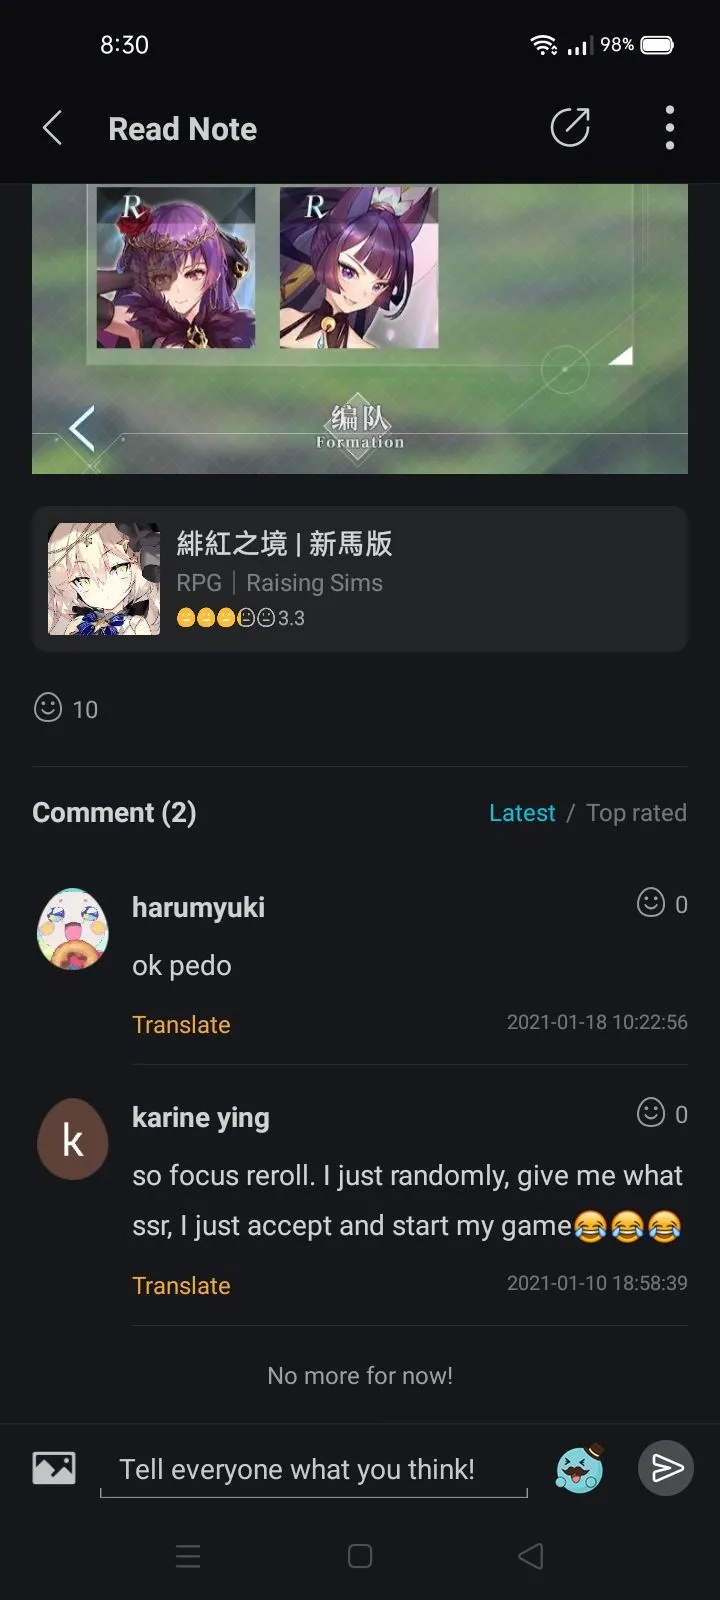Tap the Android back triangle button
The height and width of the screenshot is (1600, 720).
[531, 1556]
